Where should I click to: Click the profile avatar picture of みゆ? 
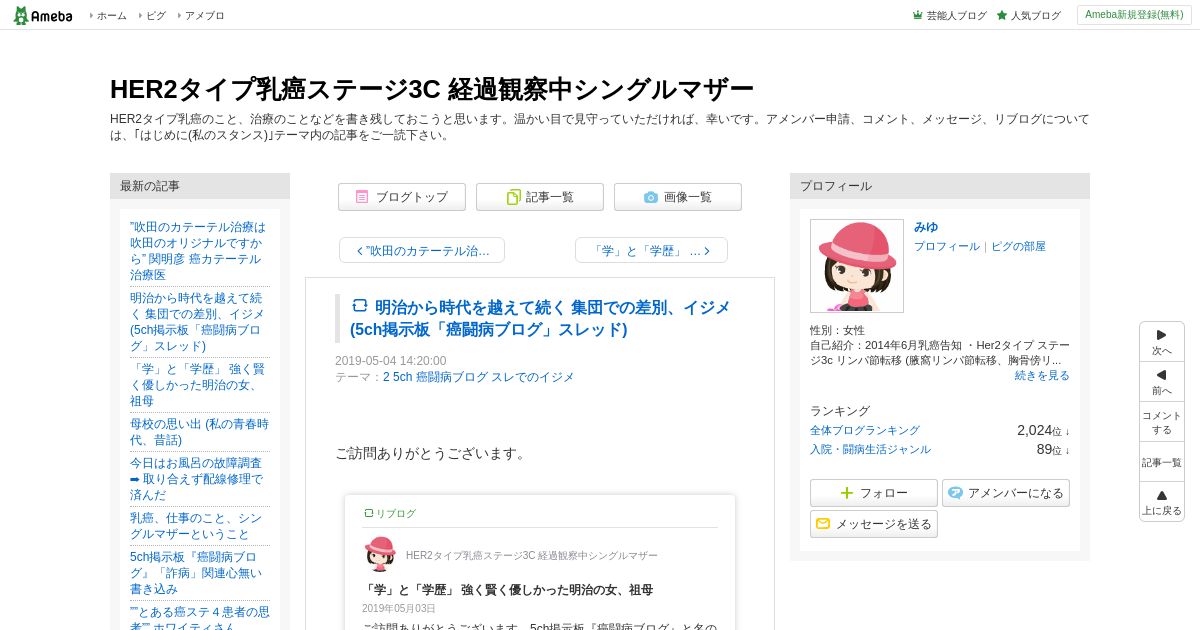click(x=857, y=266)
